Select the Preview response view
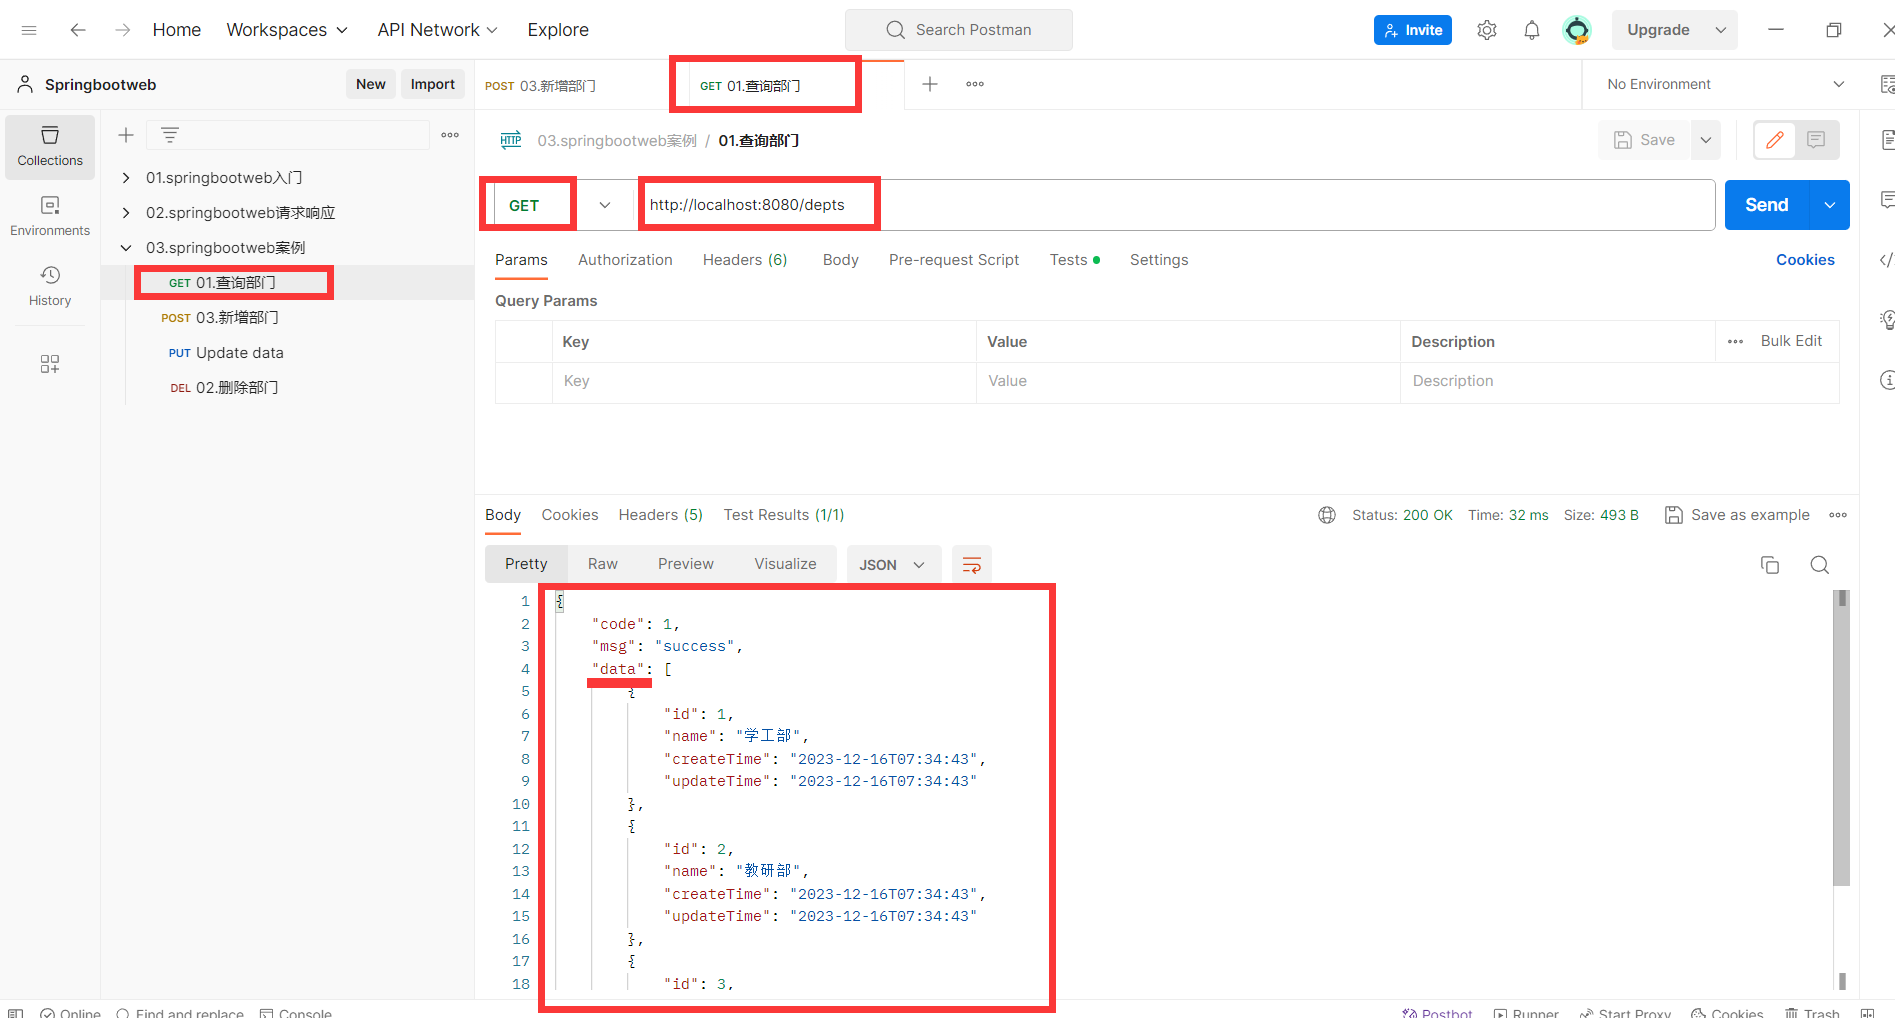The image size is (1895, 1018). (686, 564)
